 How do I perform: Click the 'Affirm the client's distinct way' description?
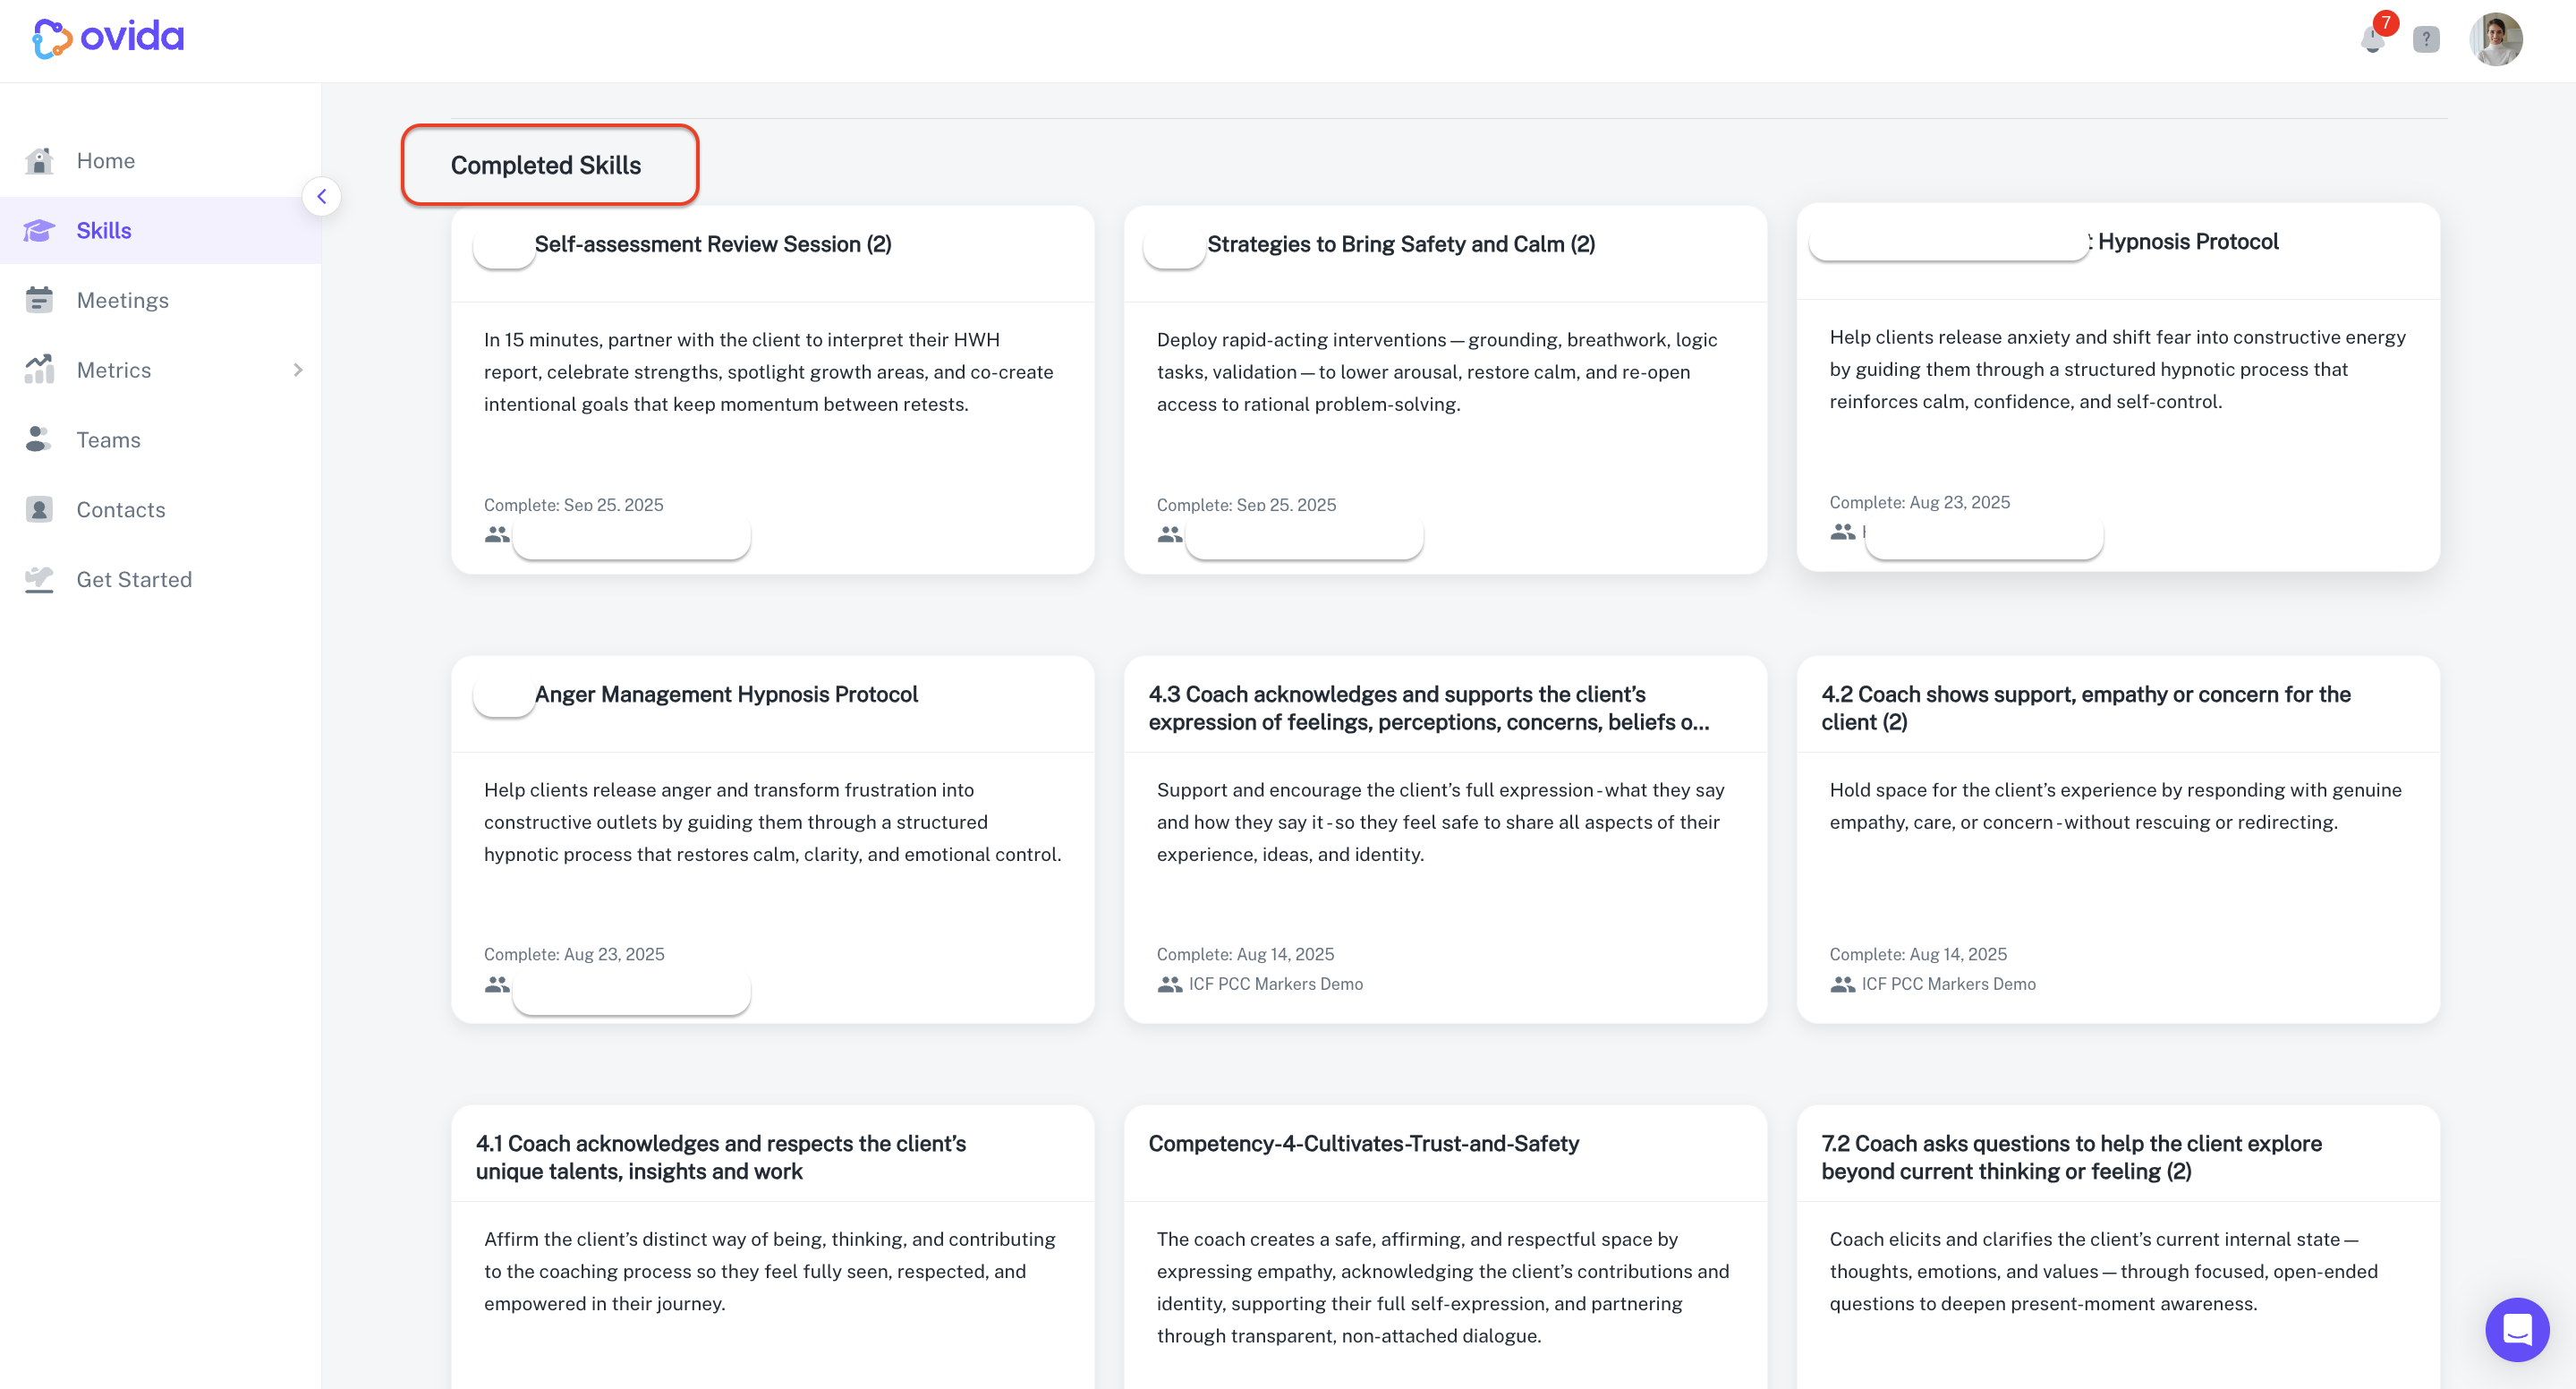pyautogui.click(x=770, y=1271)
